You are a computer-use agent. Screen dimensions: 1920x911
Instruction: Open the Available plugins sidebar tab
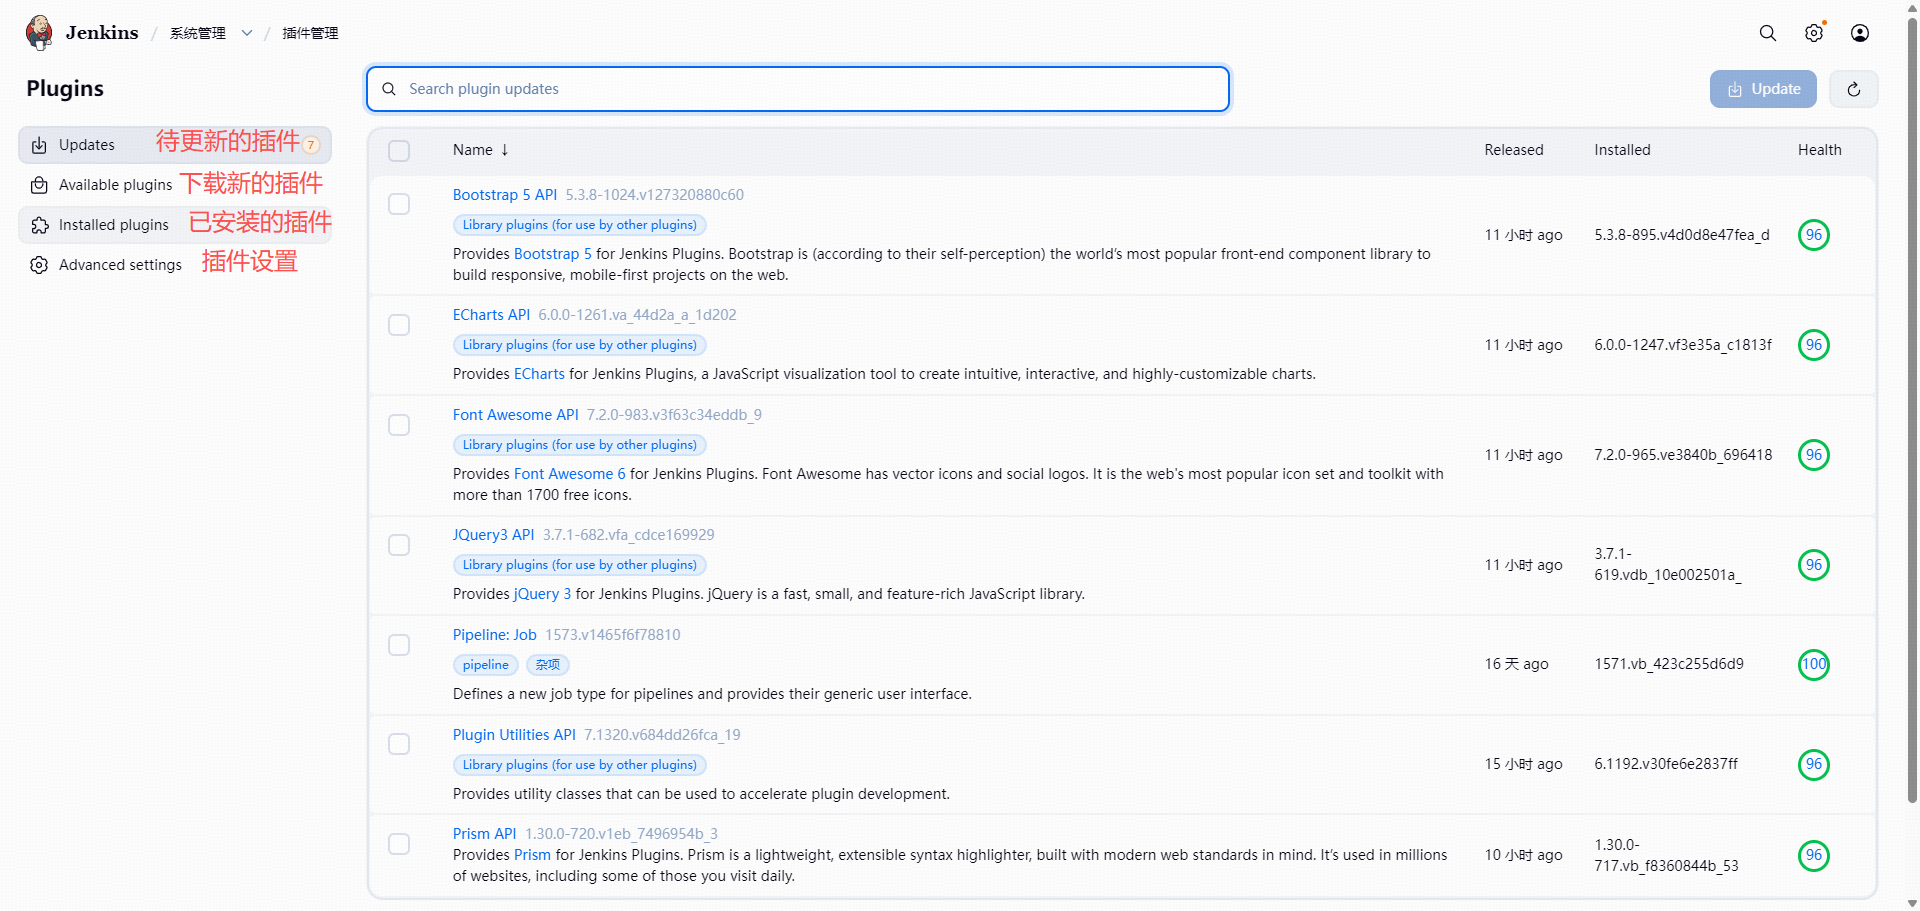tap(175, 185)
